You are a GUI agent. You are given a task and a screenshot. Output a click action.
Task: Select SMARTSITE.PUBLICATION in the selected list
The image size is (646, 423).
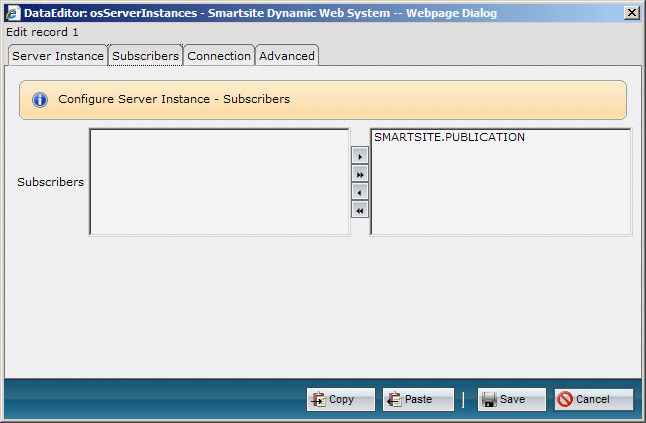[x=449, y=137]
